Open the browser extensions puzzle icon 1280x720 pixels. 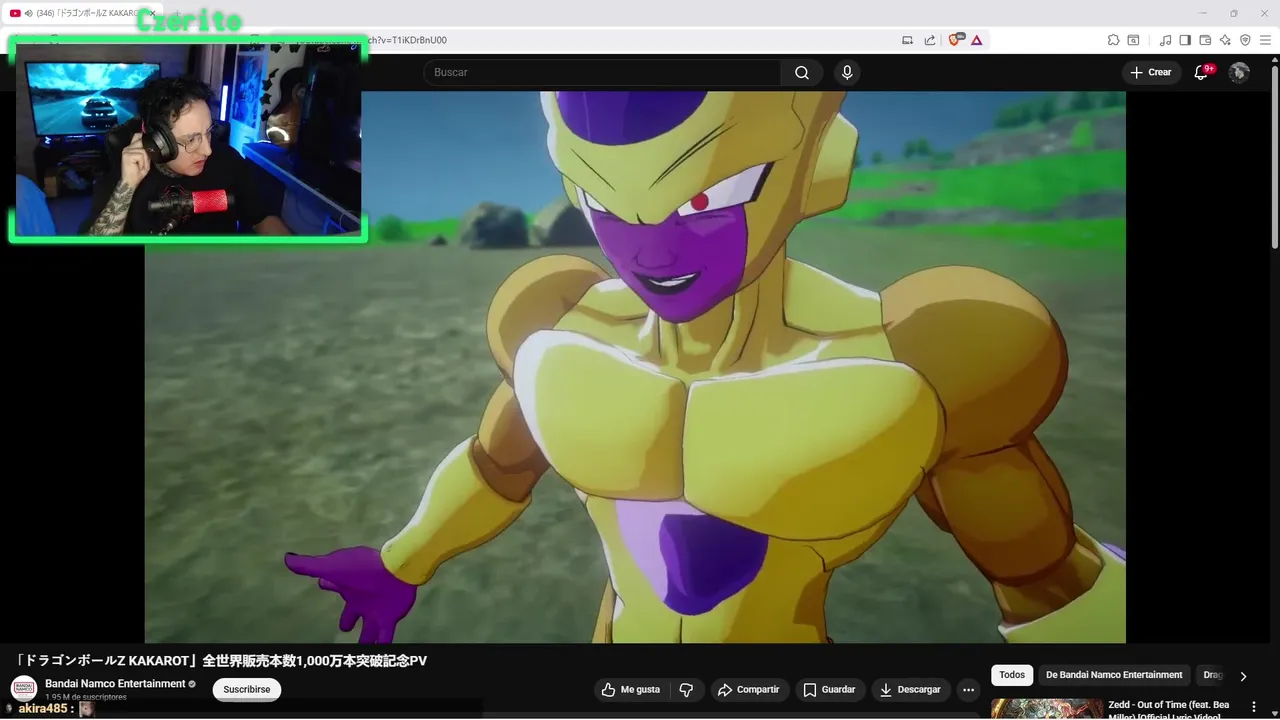click(1113, 40)
